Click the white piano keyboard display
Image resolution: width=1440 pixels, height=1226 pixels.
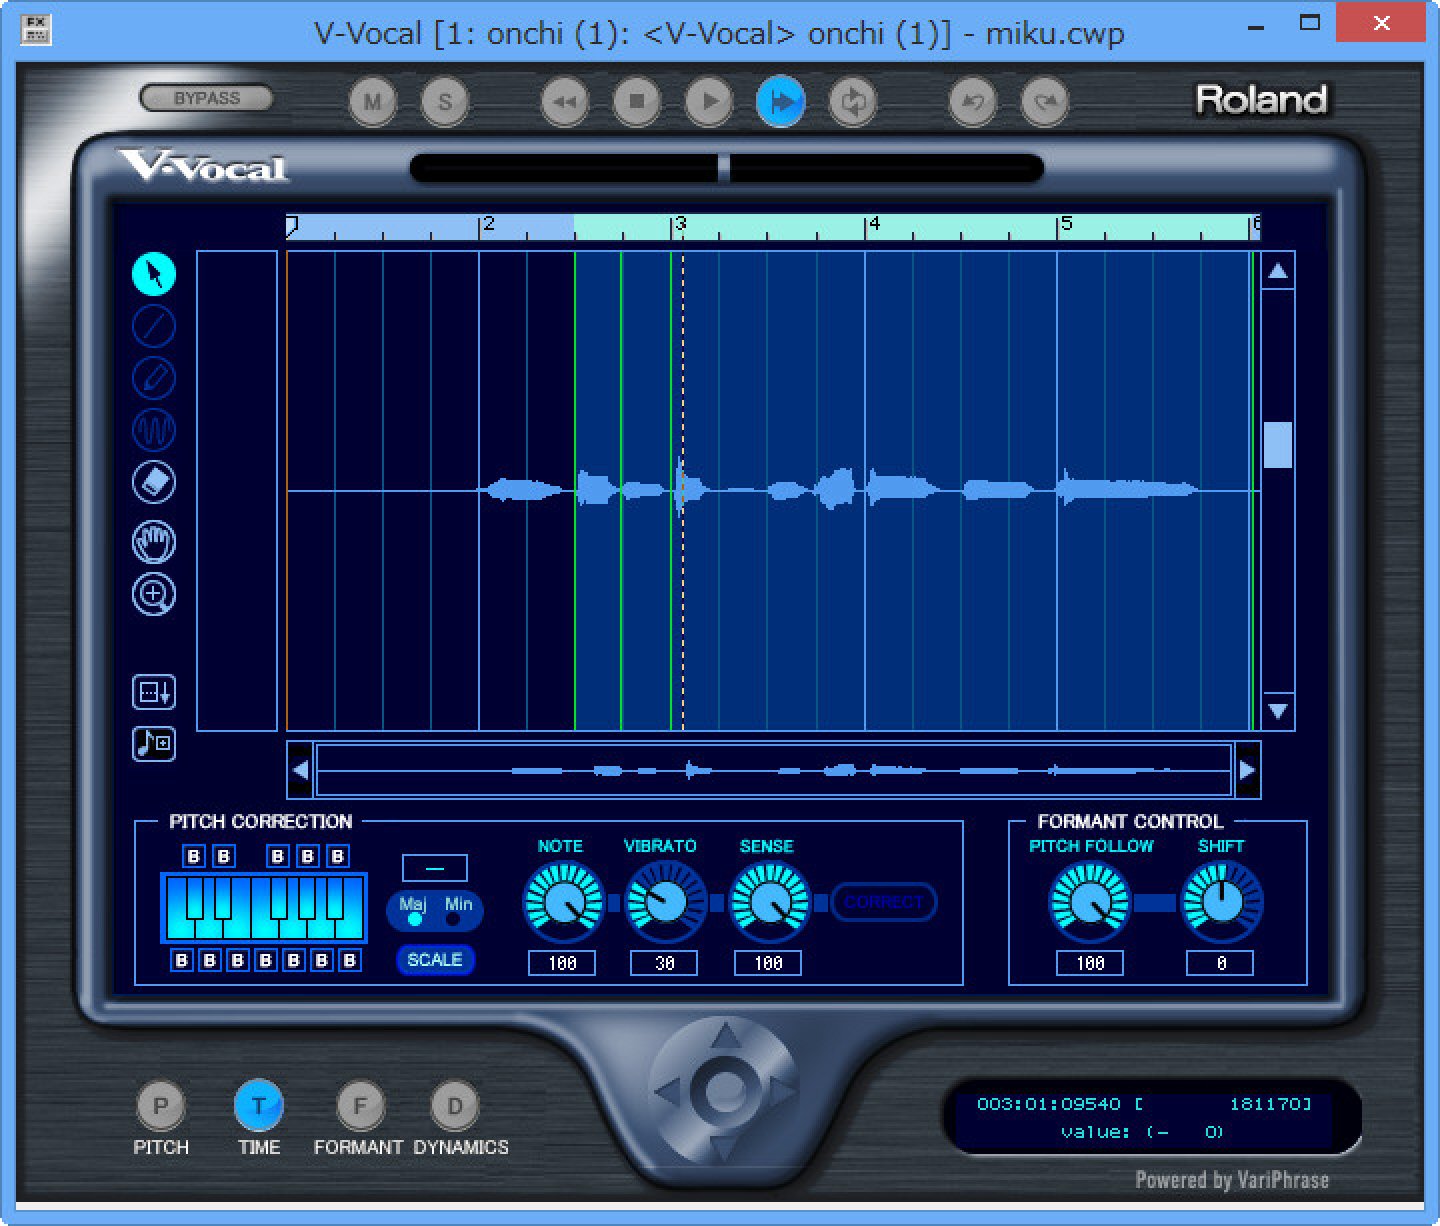tap(265, 908)
